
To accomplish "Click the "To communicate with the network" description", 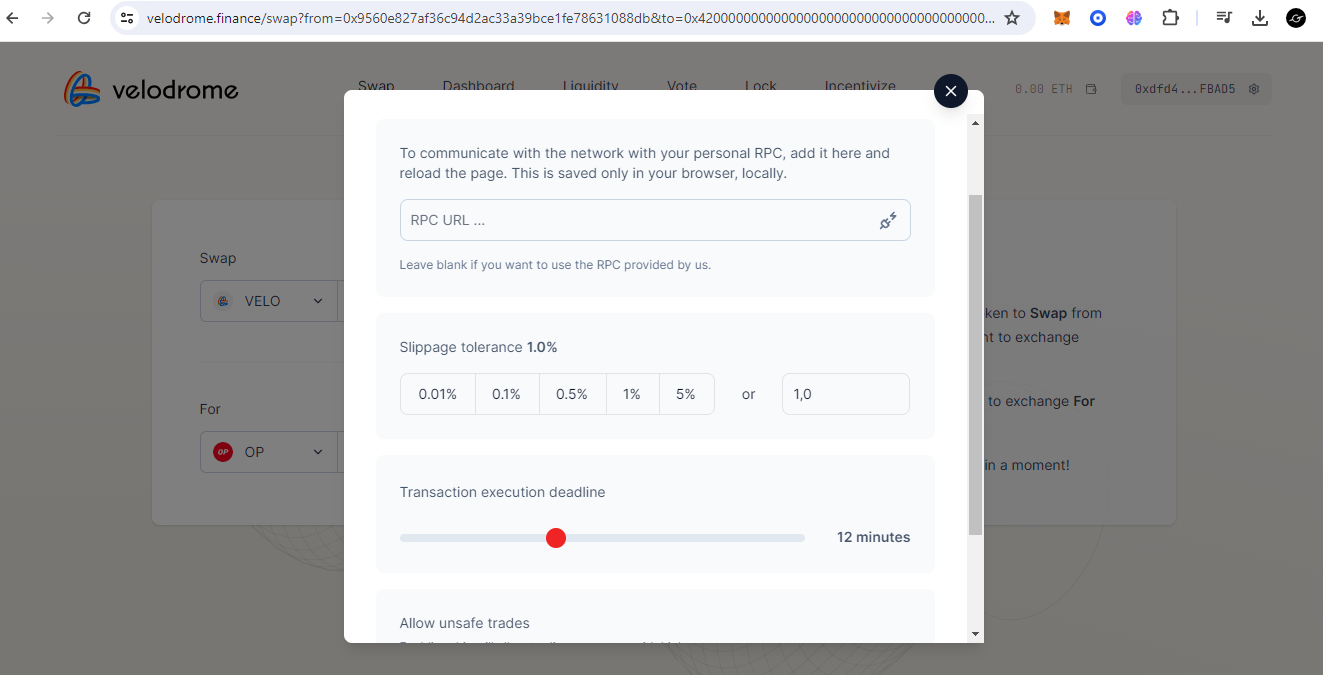I will click(644, 163).
